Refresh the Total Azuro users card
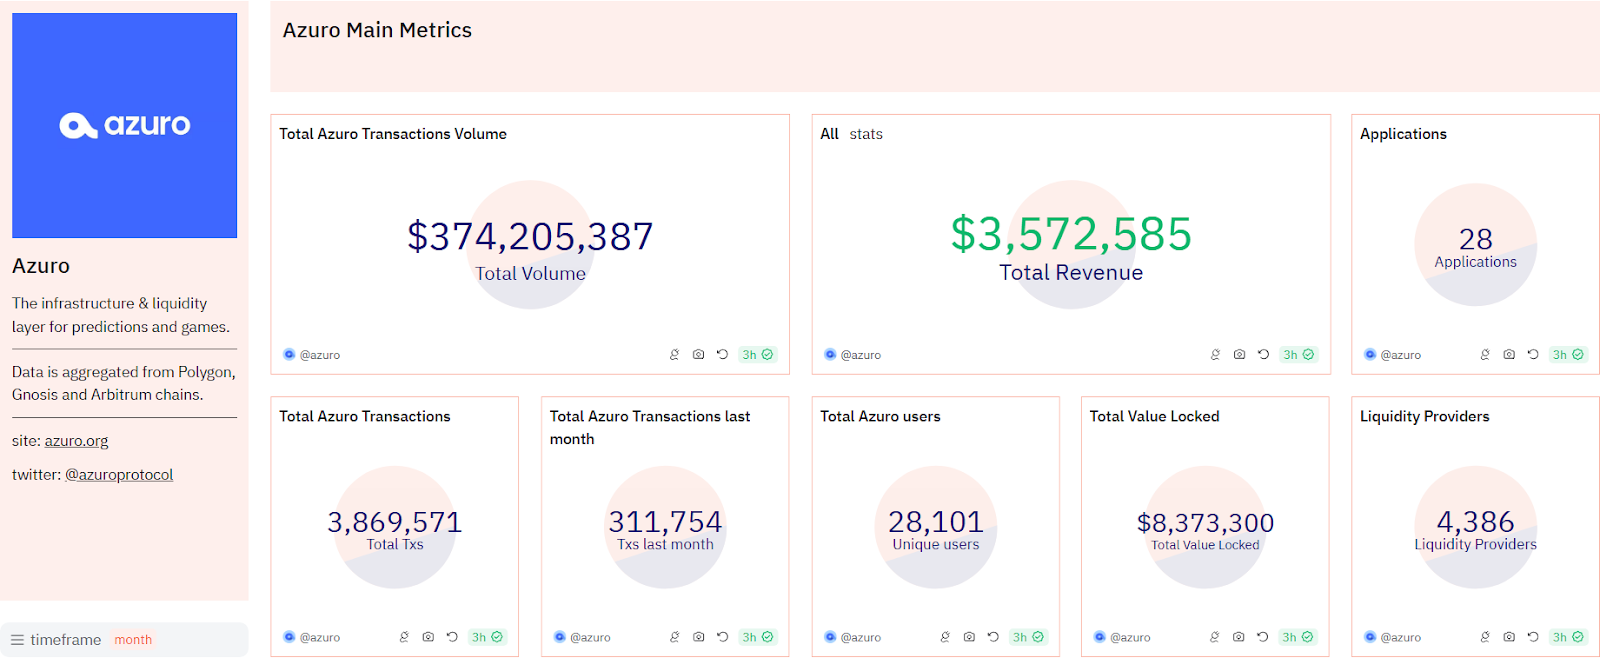The image size is (1600, 658). pos(994,637)
